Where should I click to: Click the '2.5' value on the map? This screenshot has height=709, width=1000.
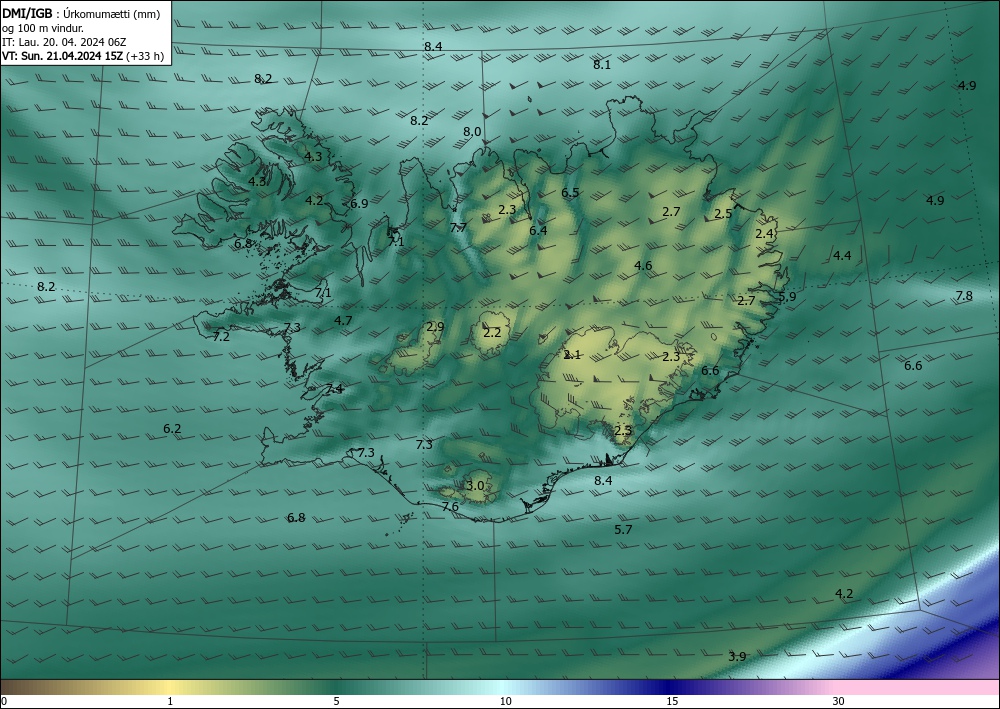click(723, 214)
